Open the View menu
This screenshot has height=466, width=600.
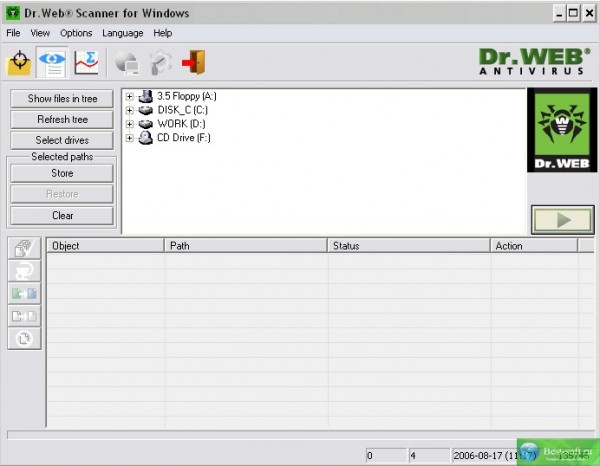click(40, 33)
